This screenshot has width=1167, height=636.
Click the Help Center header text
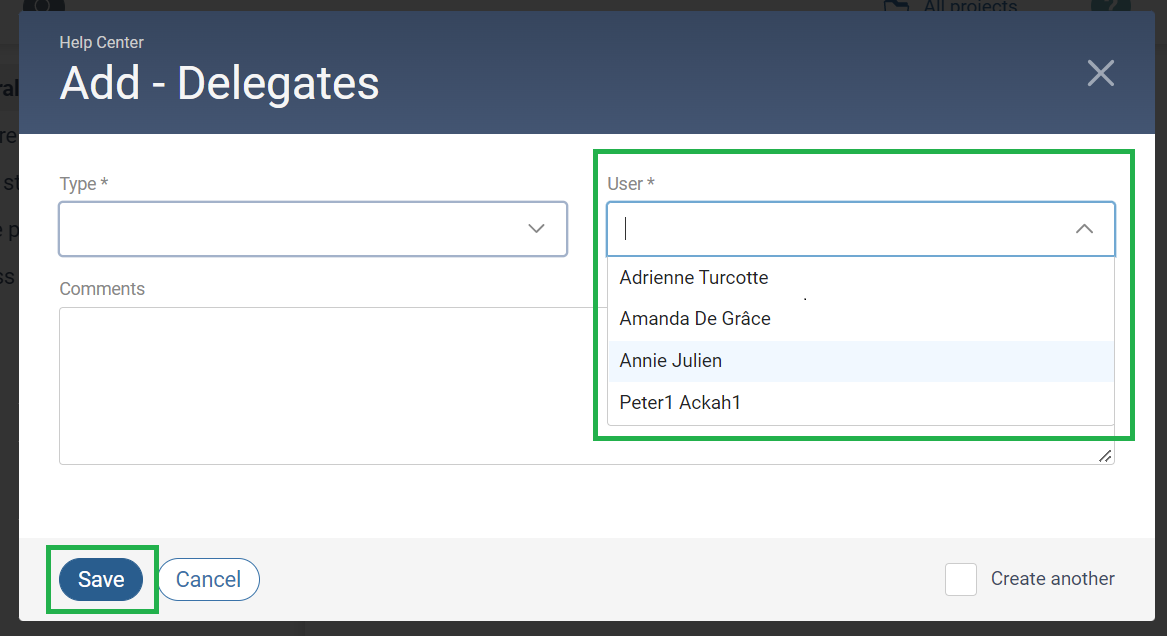[x=101, y=42]
